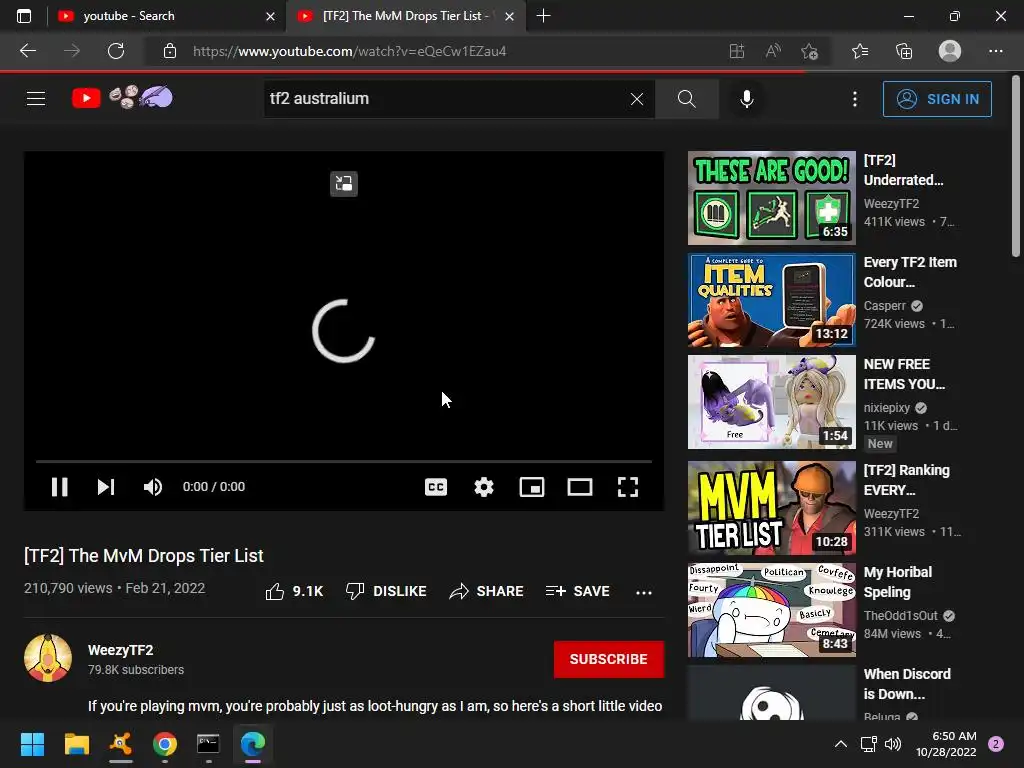The image size is (1024, 768).
Task: Open Edge Settings and more menu
Action: point(995,51)
